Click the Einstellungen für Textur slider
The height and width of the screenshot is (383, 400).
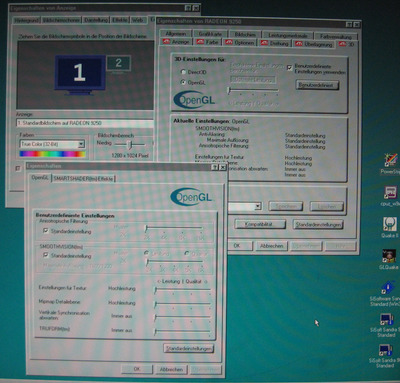pos(182,290)
